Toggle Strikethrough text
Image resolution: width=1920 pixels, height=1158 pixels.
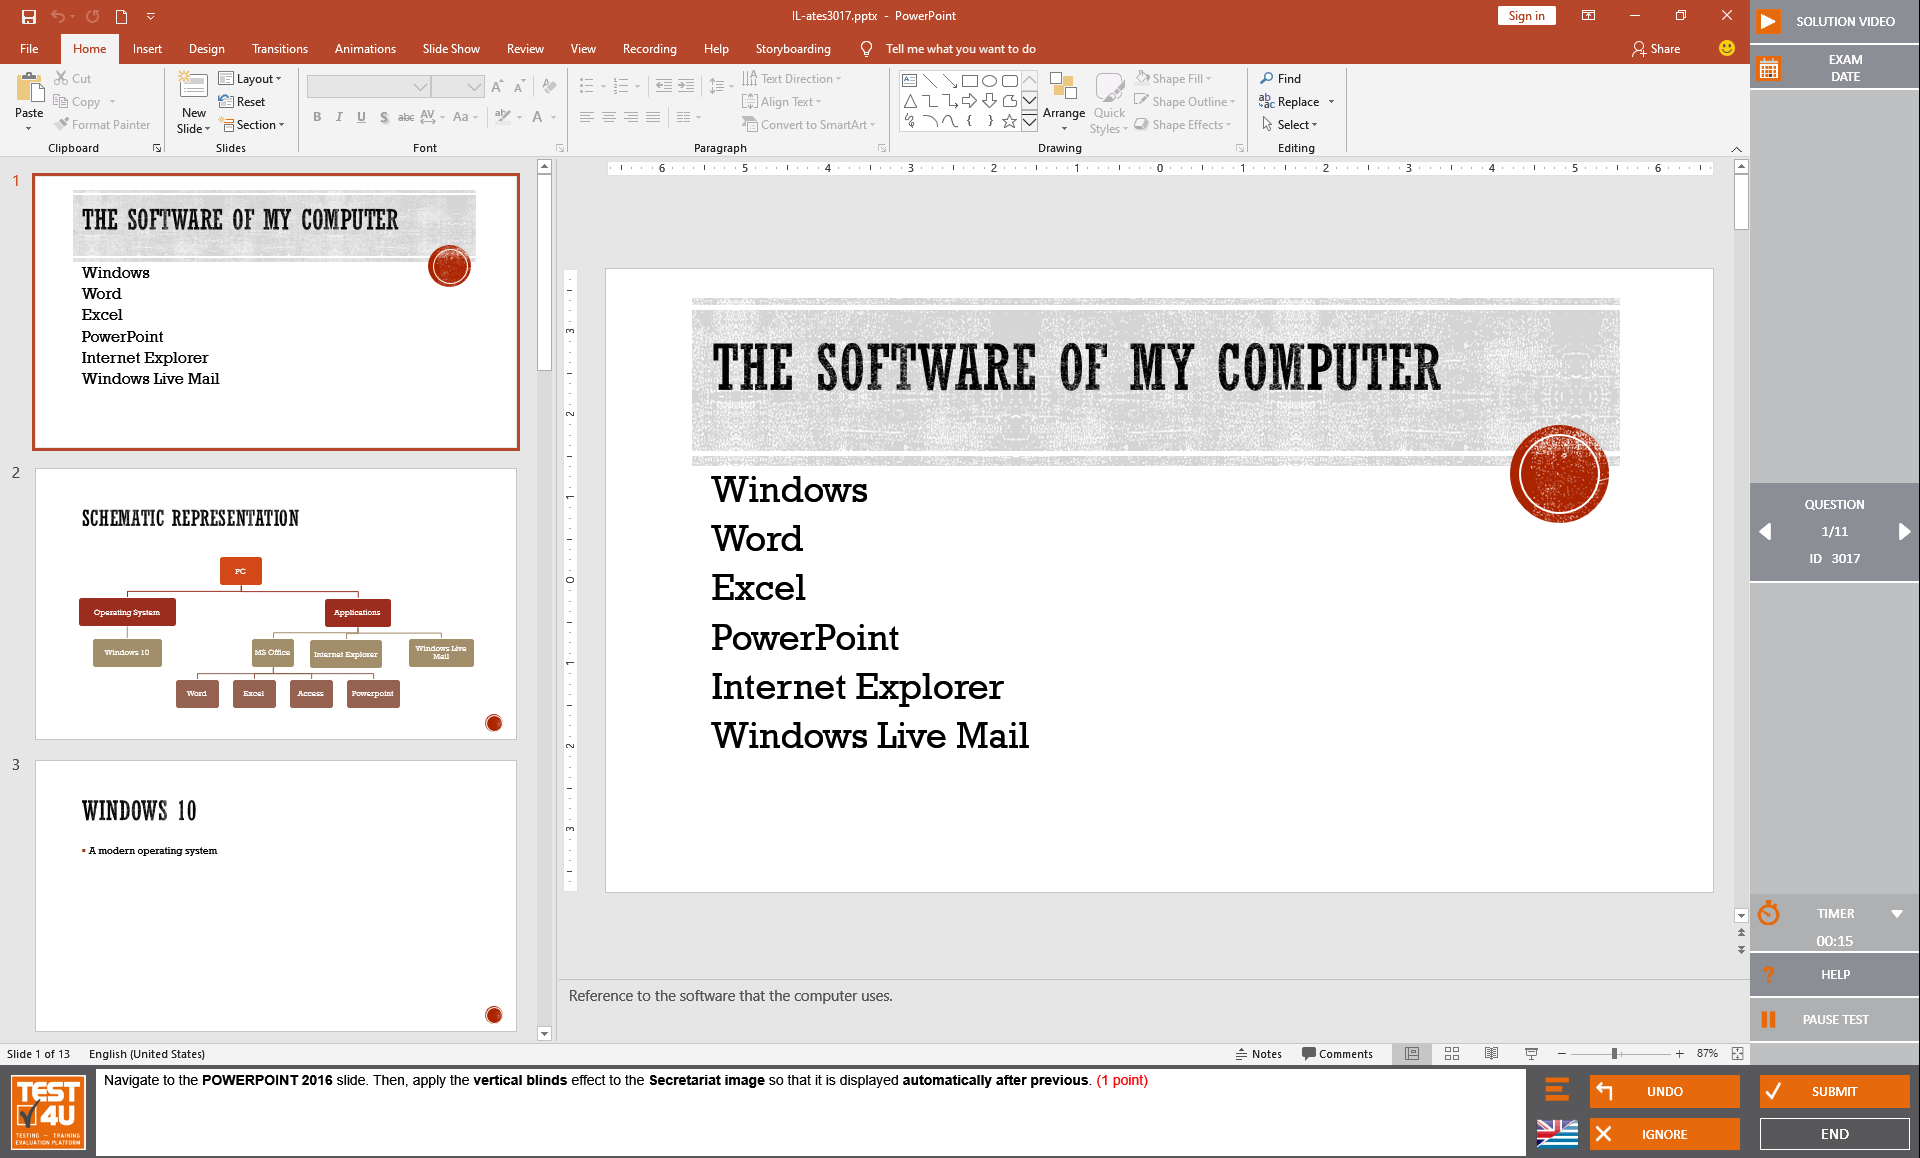click(x=405, y=117)
